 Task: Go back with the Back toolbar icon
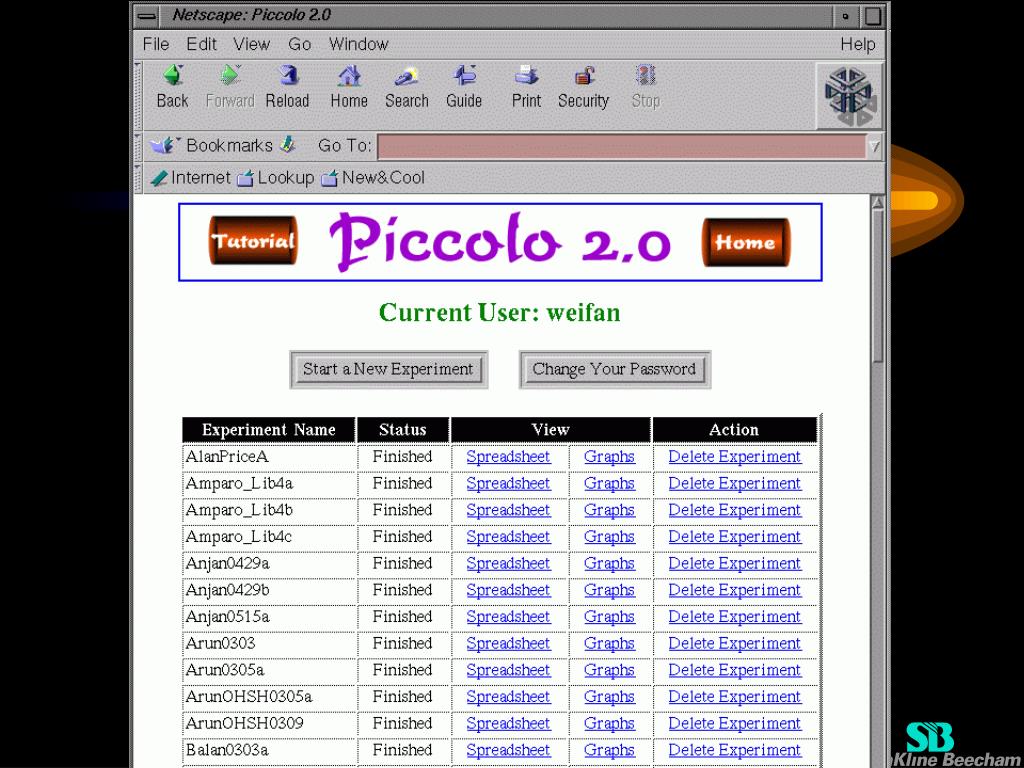click(172, 87)
